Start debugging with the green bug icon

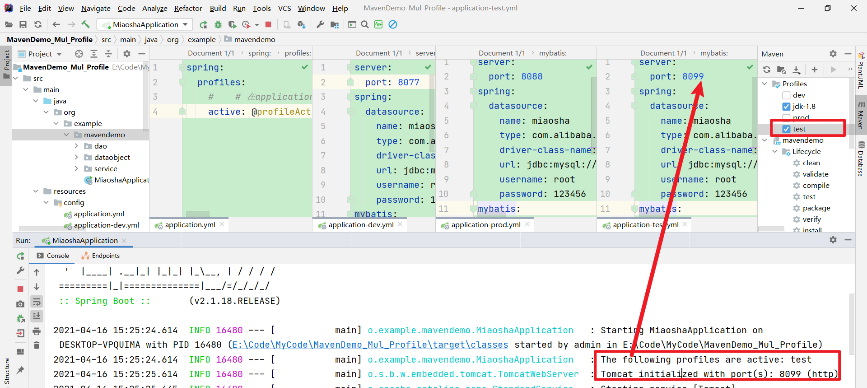218,24
